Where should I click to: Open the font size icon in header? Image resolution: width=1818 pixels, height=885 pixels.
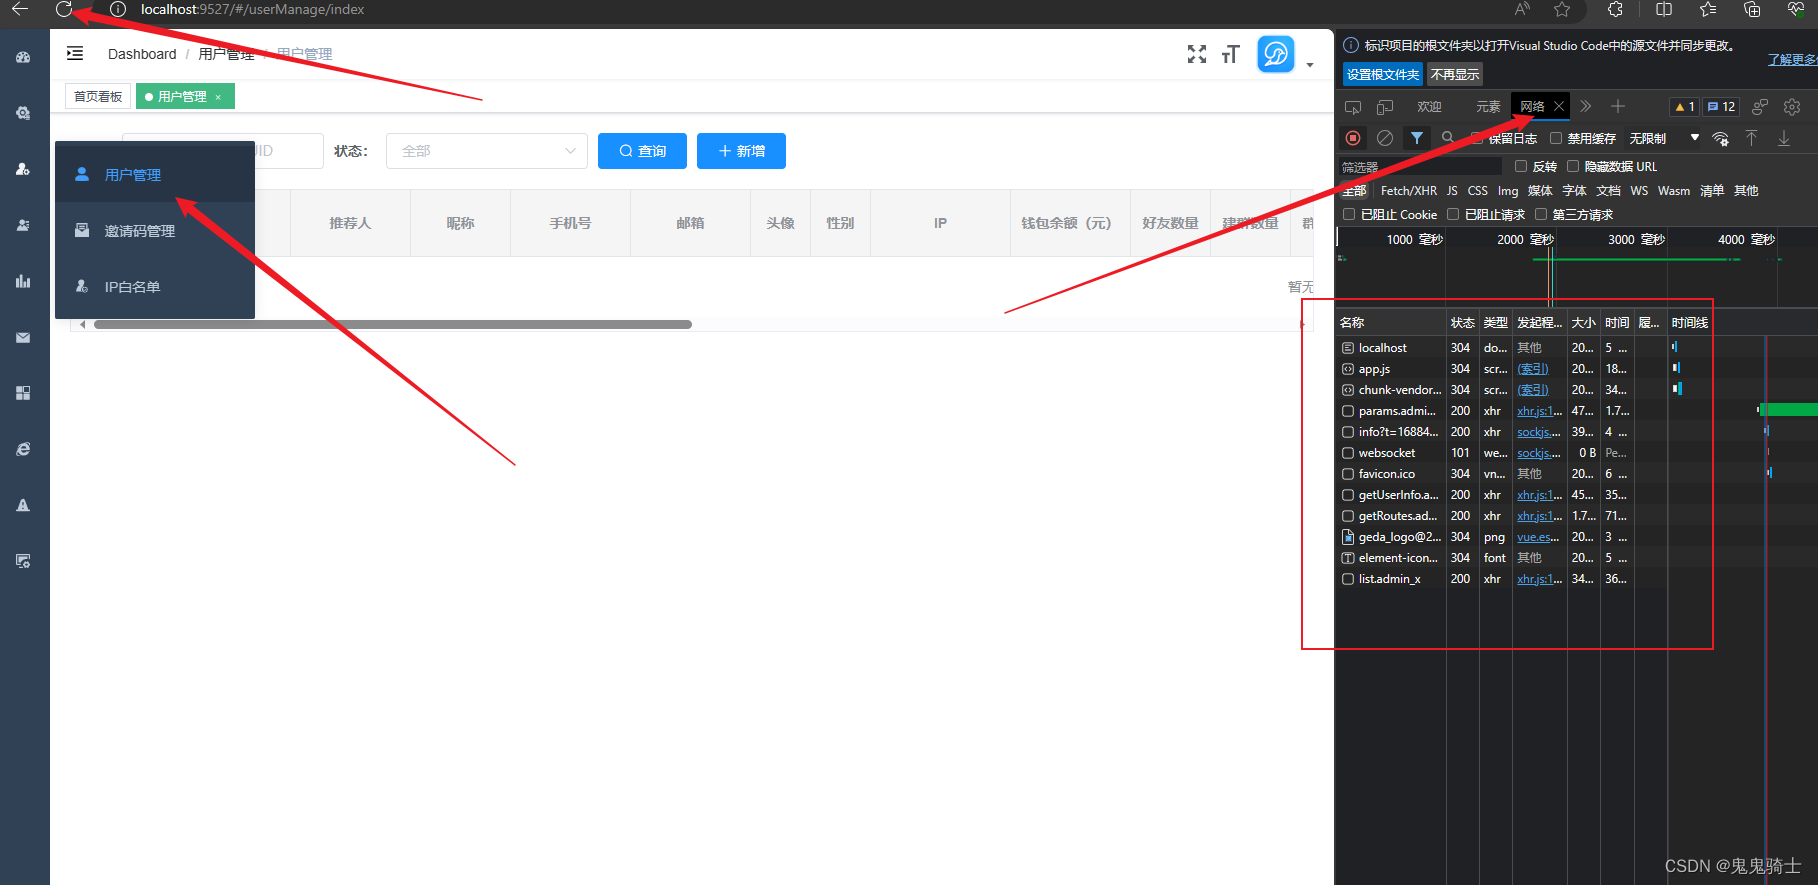[x=1231, y=54]
